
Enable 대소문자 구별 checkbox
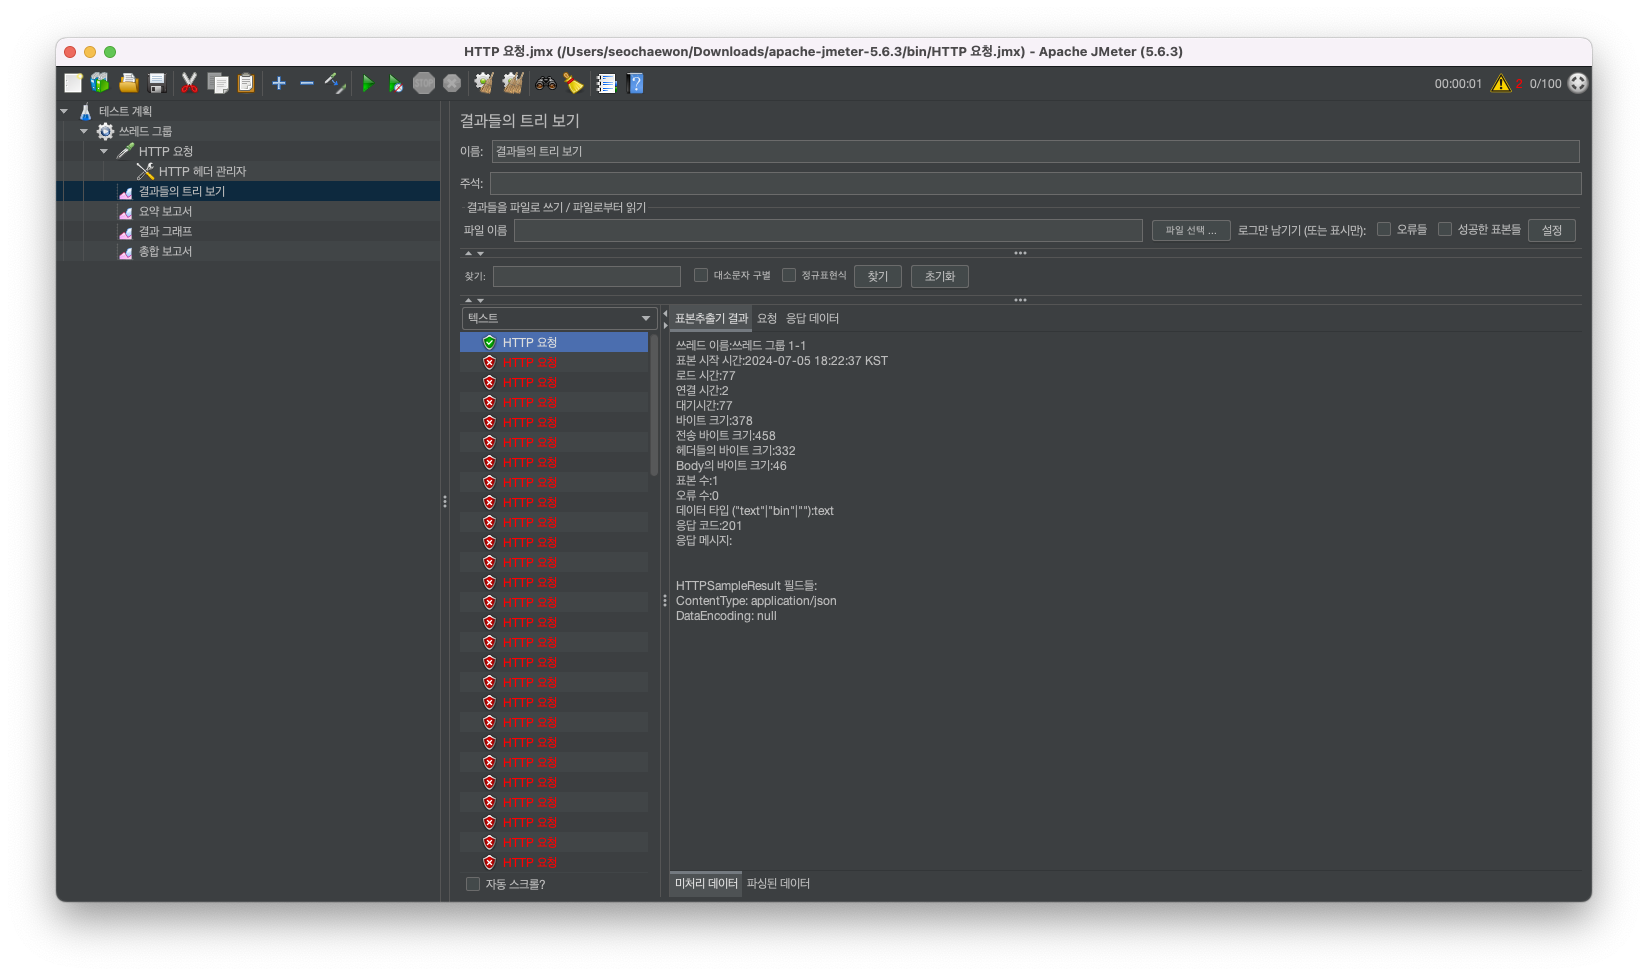701,275
